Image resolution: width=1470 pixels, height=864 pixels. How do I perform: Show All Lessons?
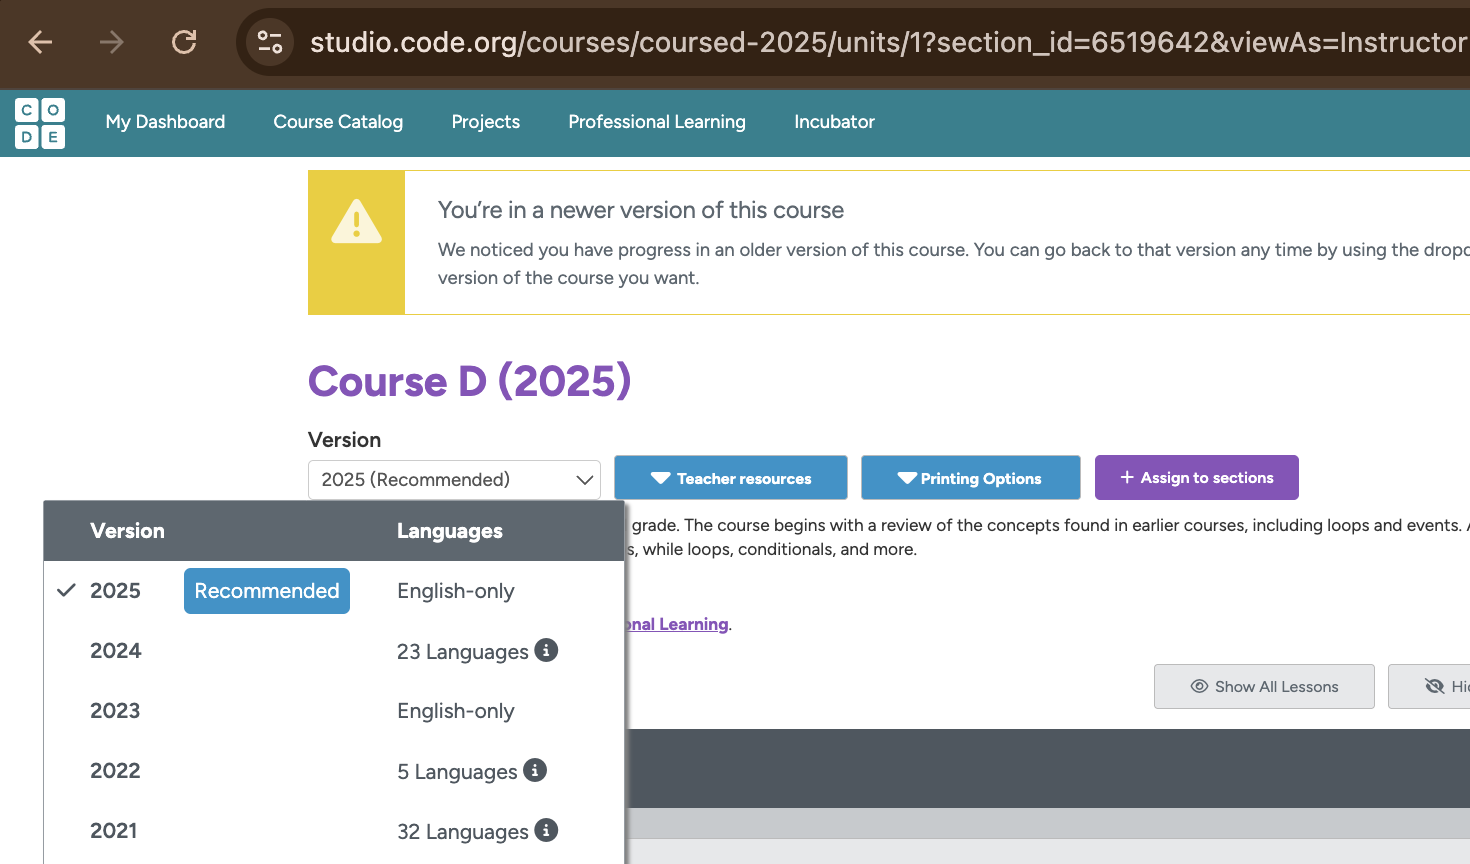coord(1264,686)
